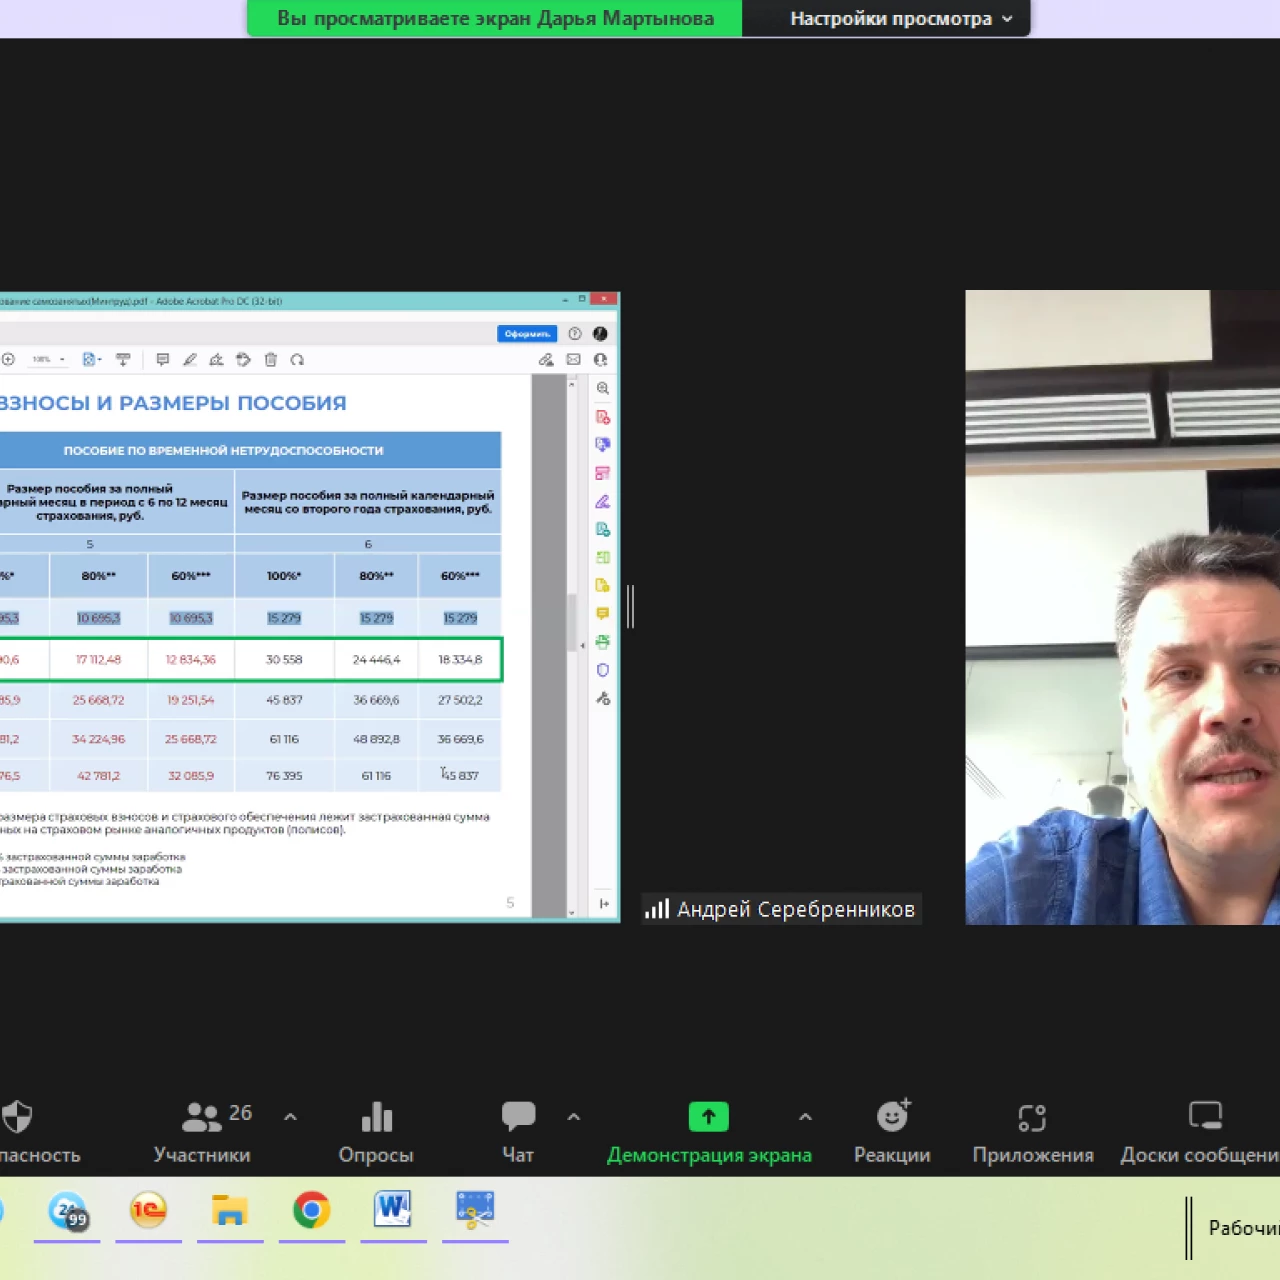Open the Protect shield tool
This screenshot has width=1280, height=1280.
pyautogui.click(x=602, y=670)
